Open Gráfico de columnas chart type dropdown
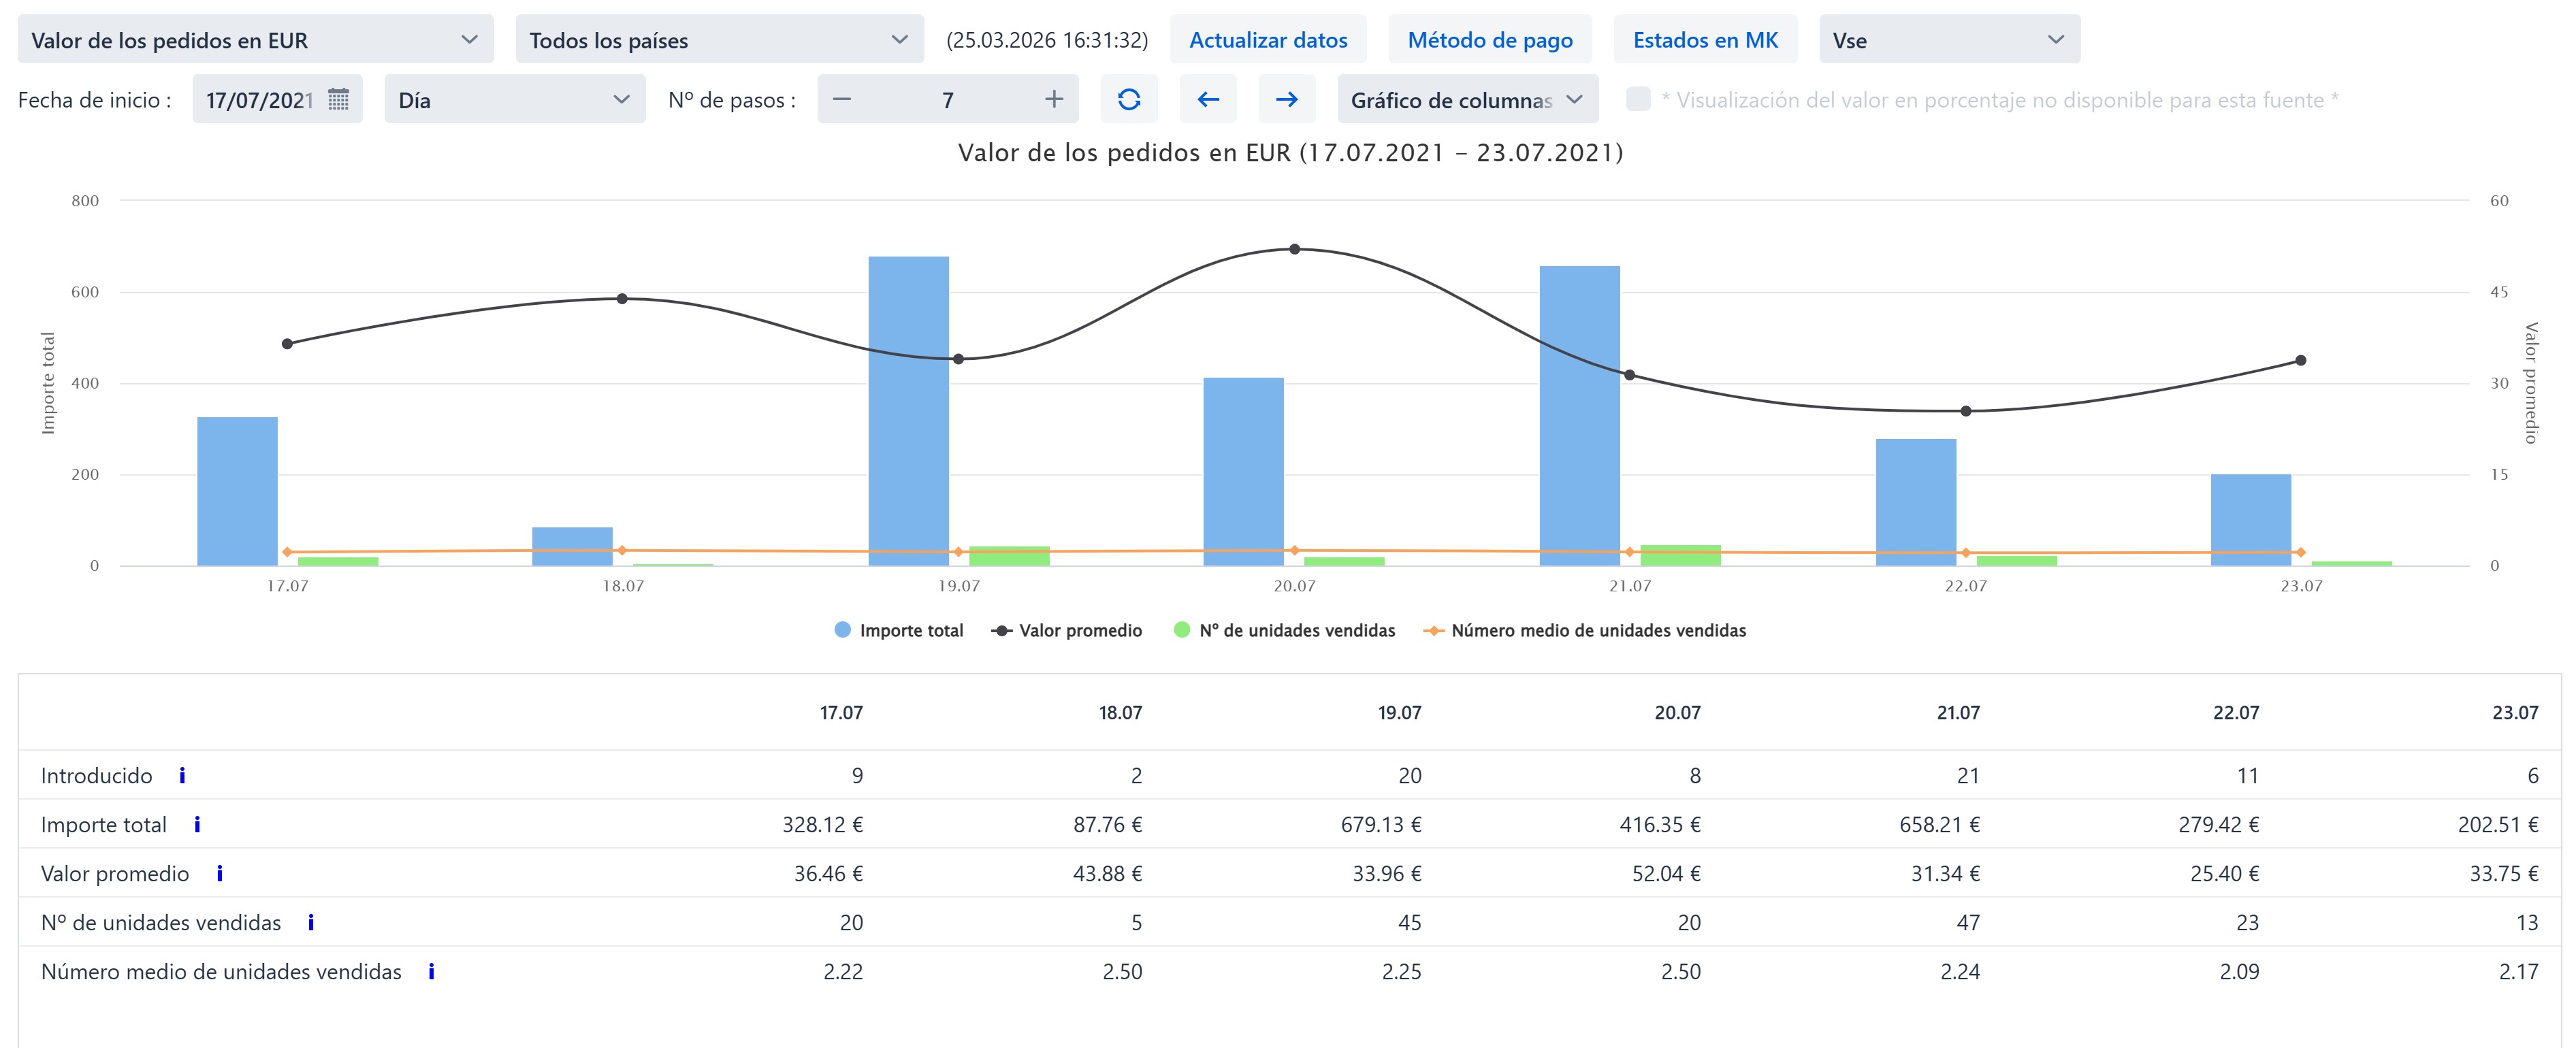Image resolution: width=2576 pixels, height=1048 pixels. 1466,99
